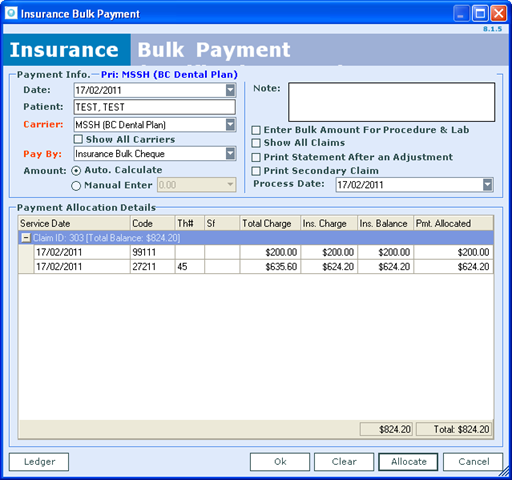
Task: Click the Claim ID 303 header row text
Action: [107, 238]
